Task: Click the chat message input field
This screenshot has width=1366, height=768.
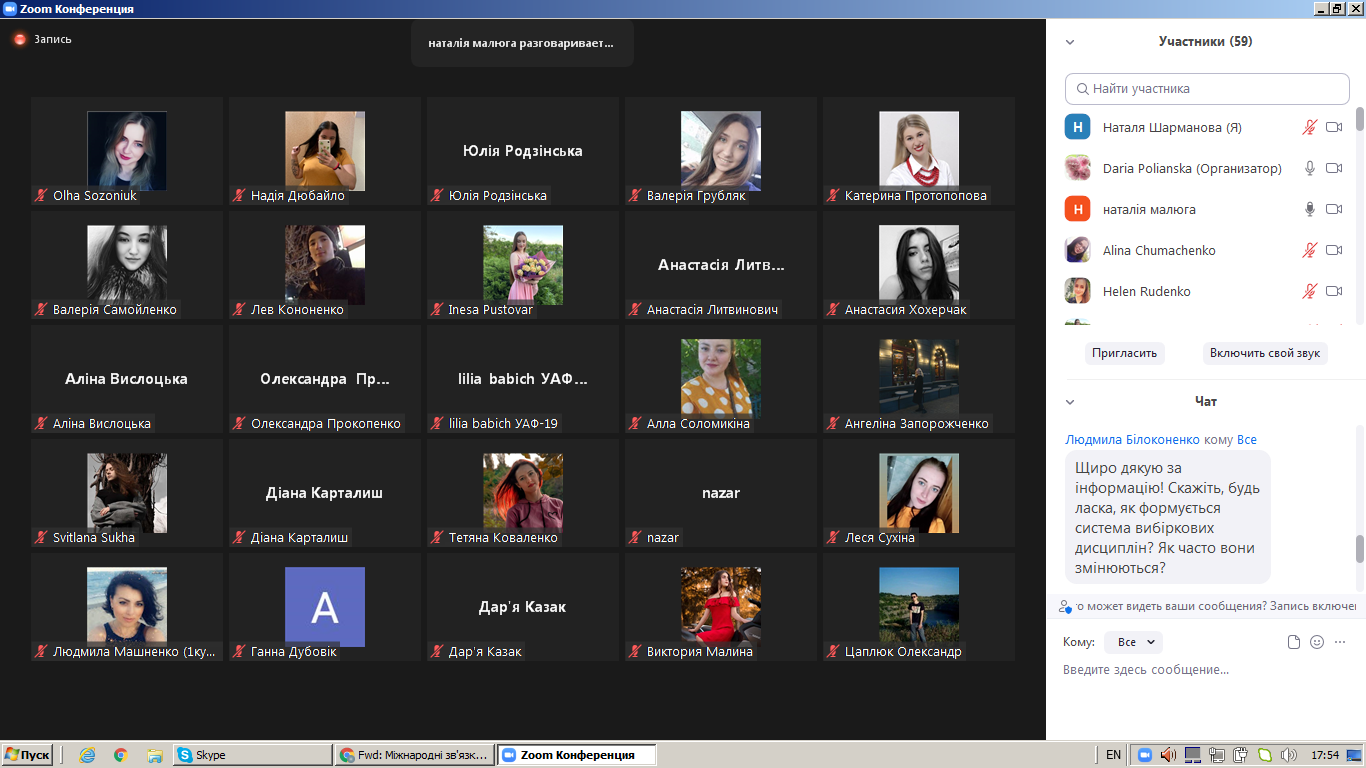Action: coord(1200,670)
